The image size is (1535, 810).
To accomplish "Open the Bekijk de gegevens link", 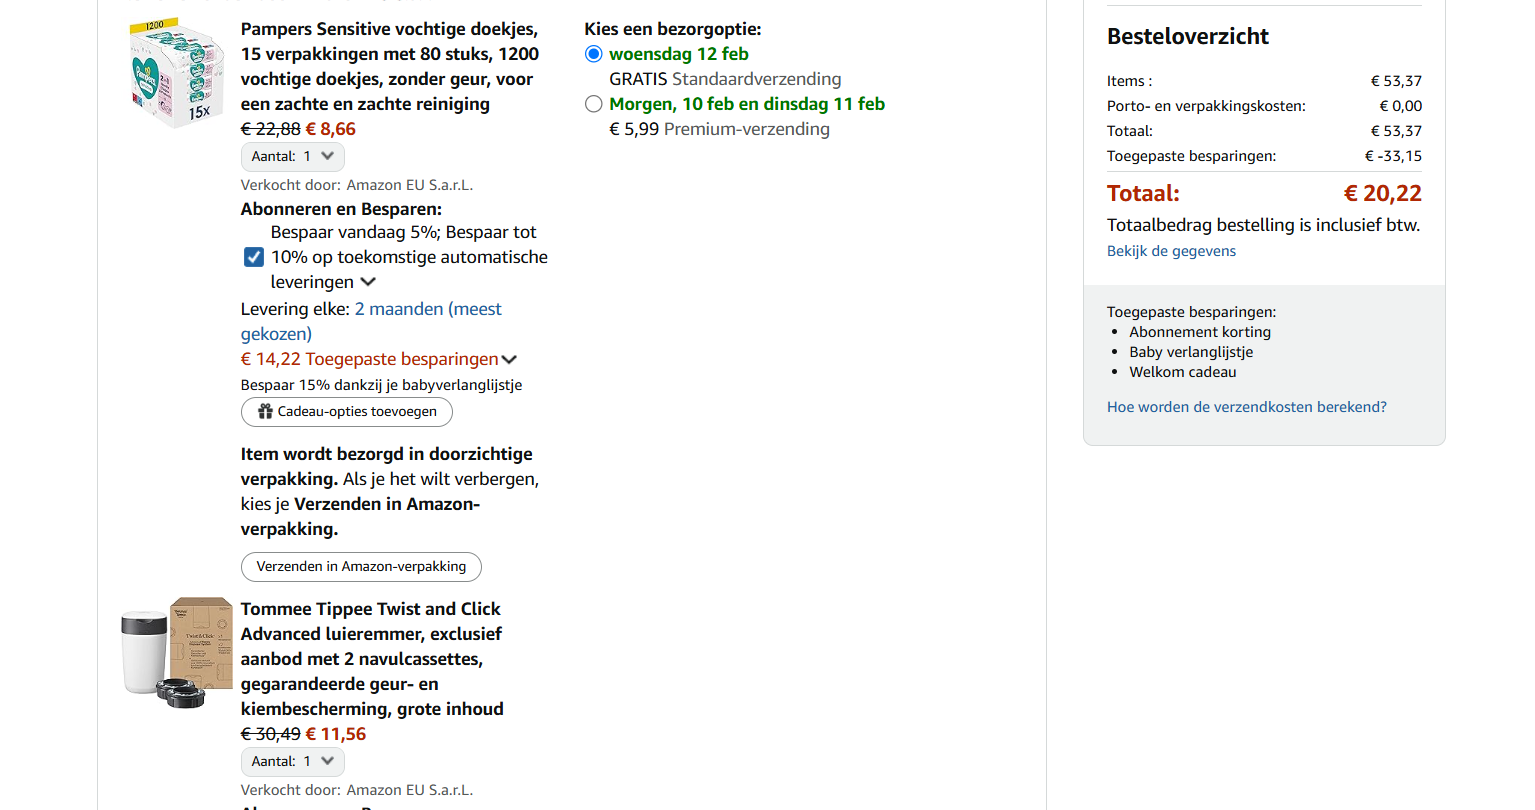I will [x=1171, y=251].
